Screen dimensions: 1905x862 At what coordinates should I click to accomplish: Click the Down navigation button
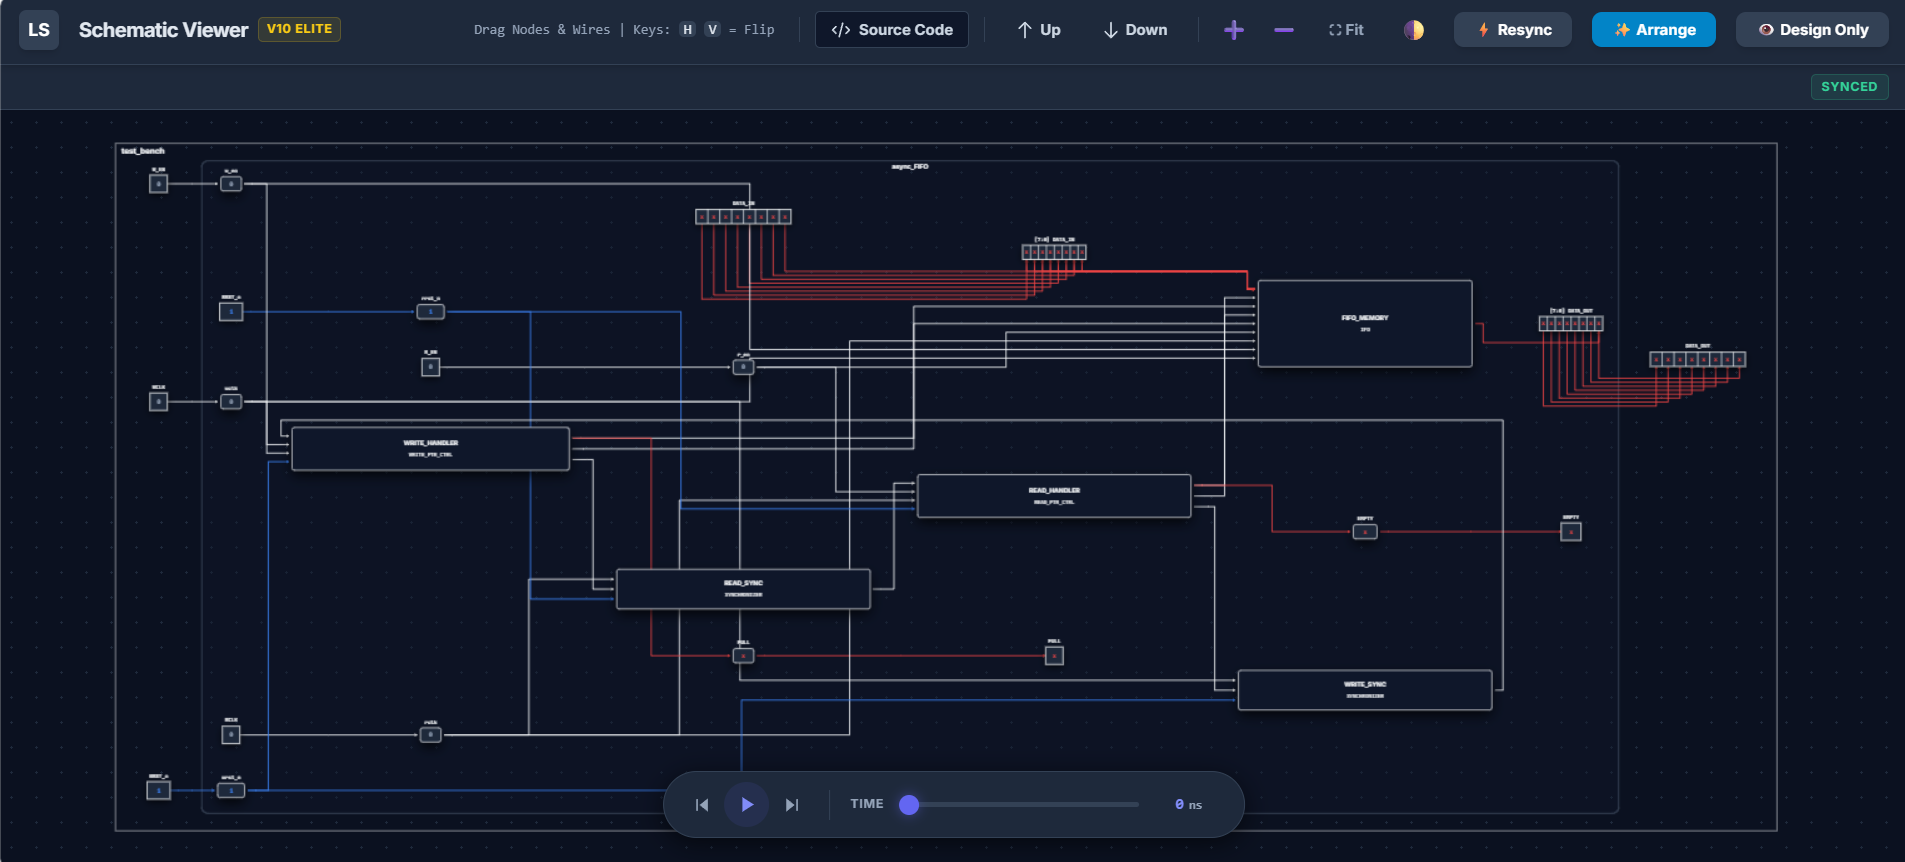click(1135, 30)
